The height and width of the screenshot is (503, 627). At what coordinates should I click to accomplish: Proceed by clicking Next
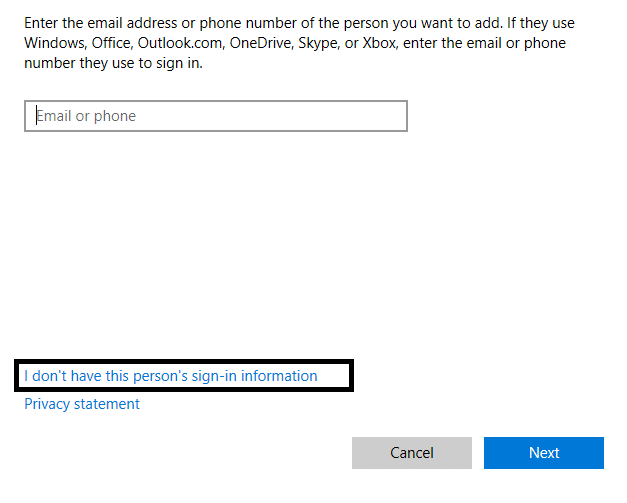(x=543, y=453)
